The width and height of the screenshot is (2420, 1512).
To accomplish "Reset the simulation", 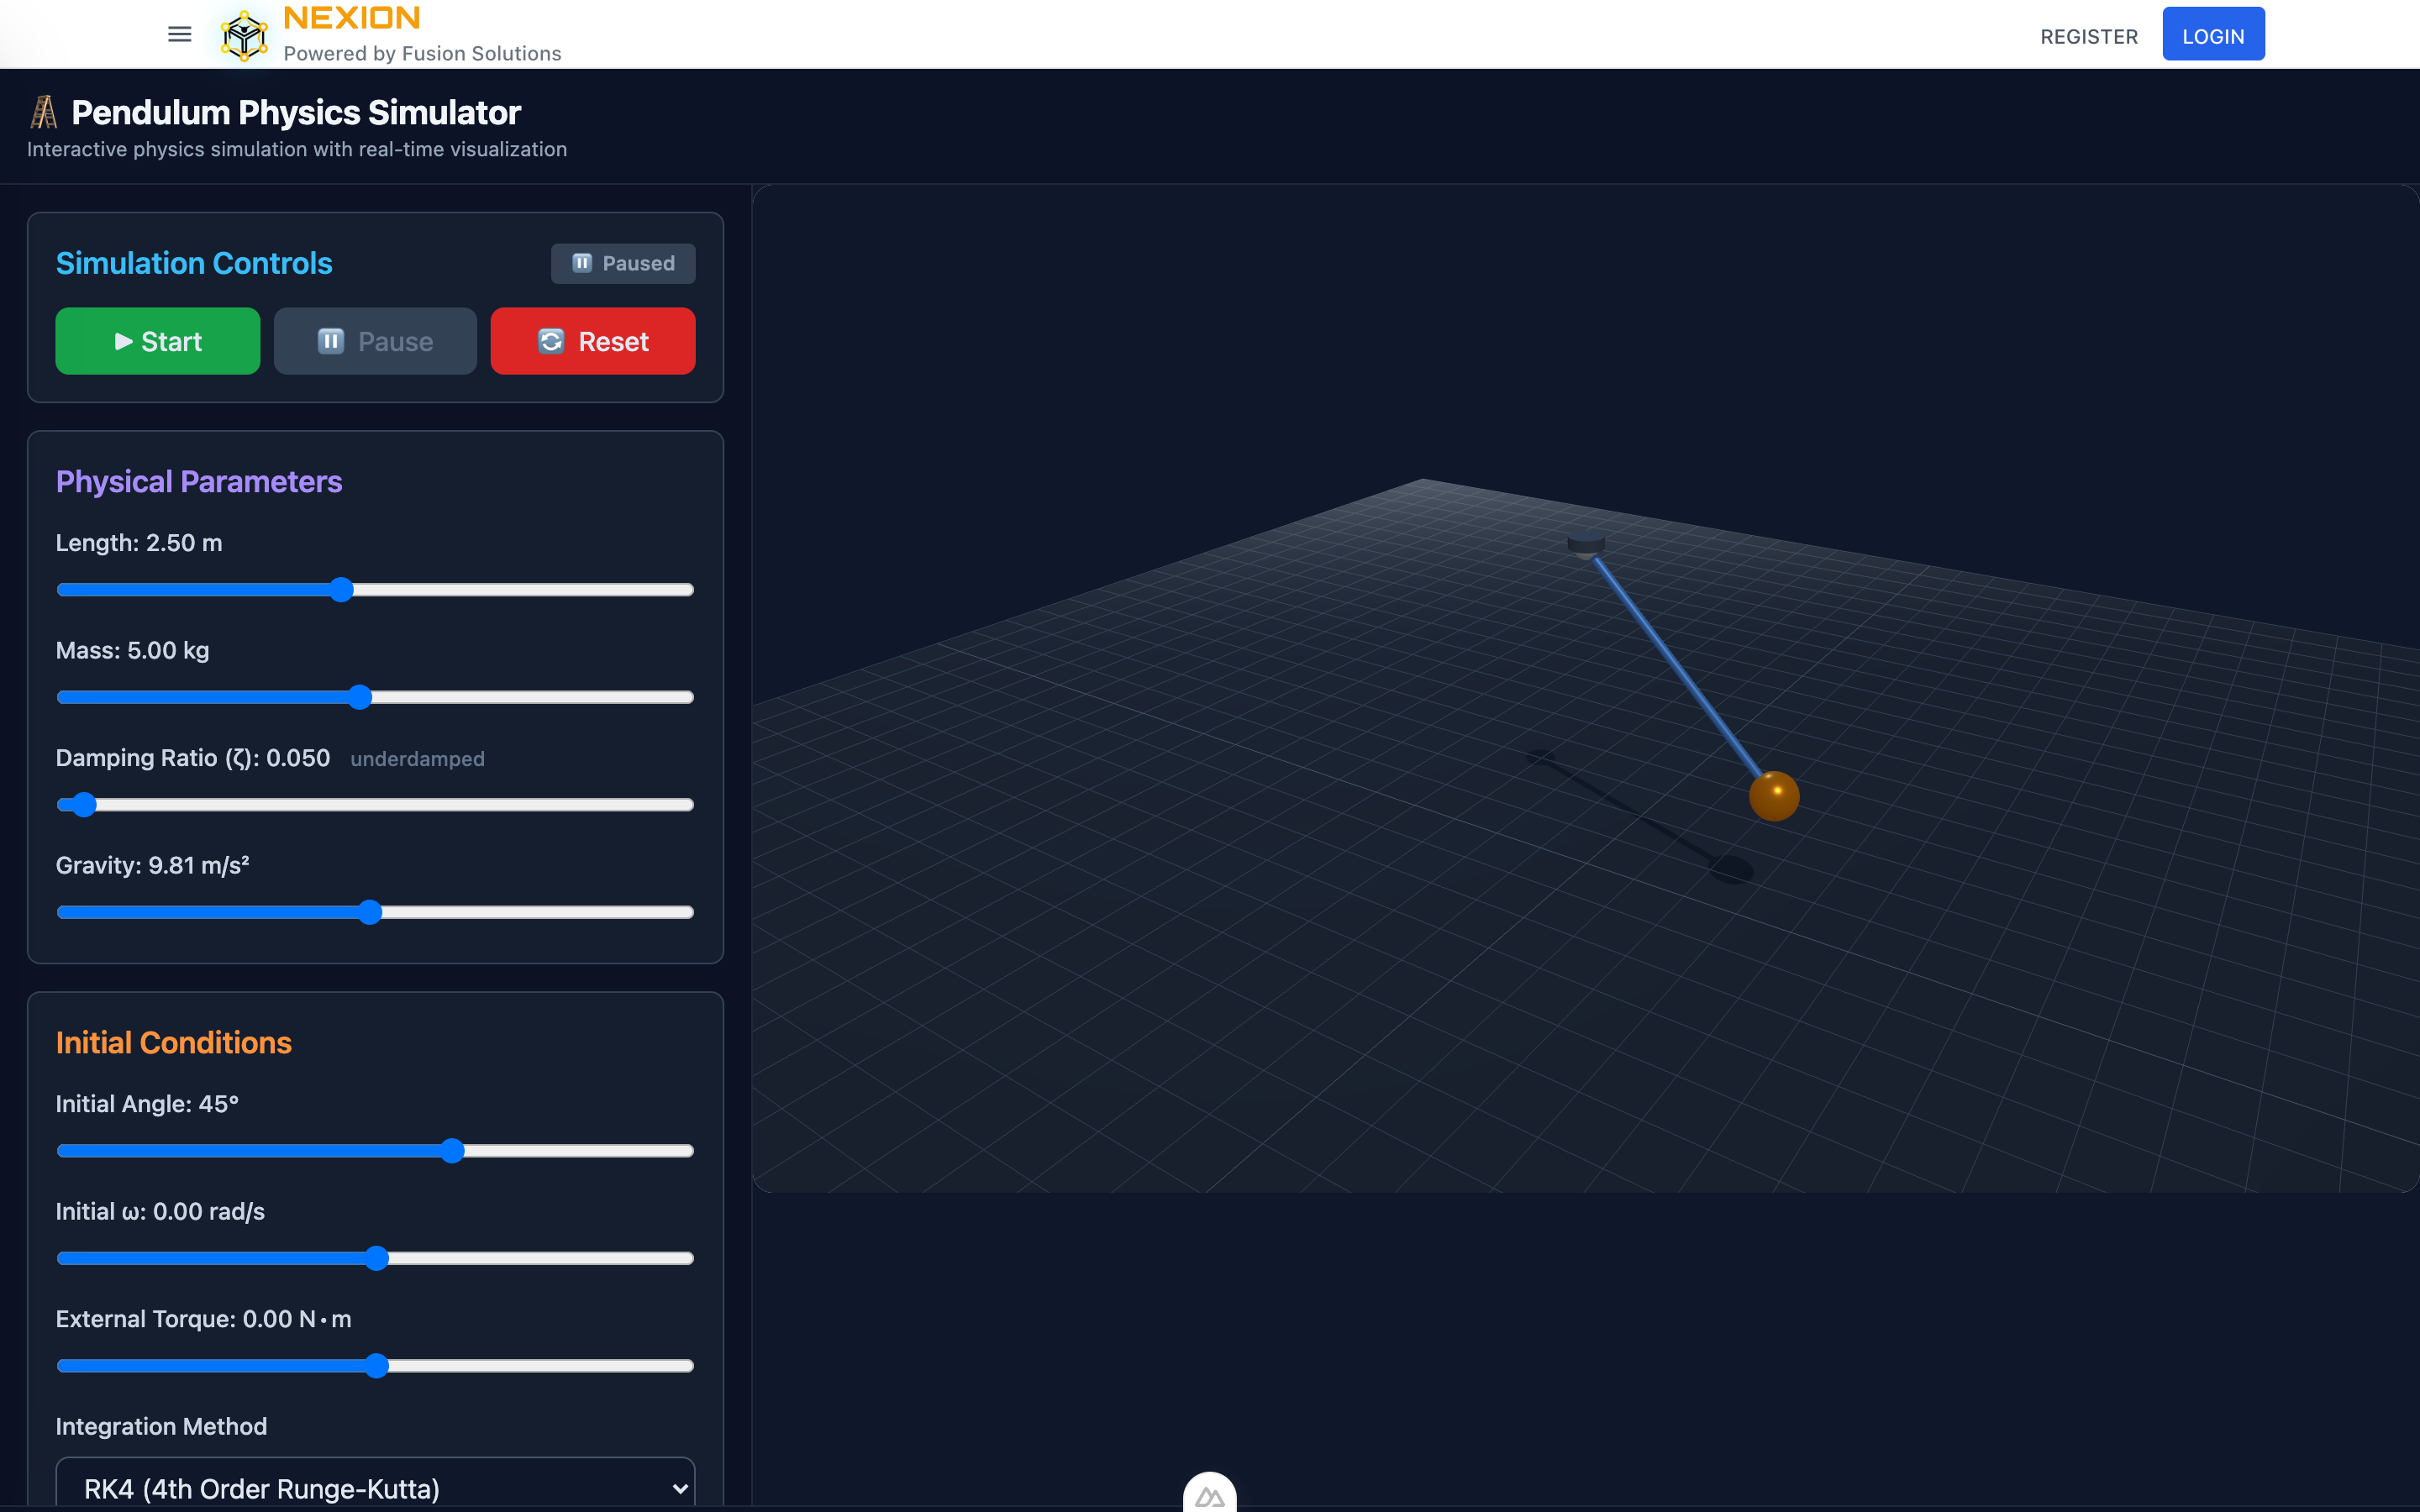I will (x=593, y=341).
